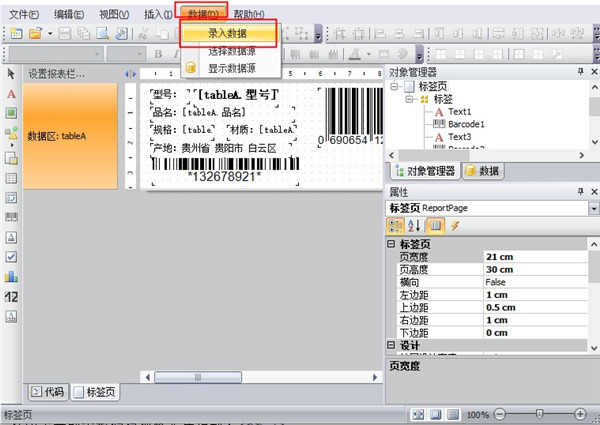Screen dimensions: 600x425
Task: Collapse the 标签页 tree node
Action: pyautogui.click(x=395, y=87)
